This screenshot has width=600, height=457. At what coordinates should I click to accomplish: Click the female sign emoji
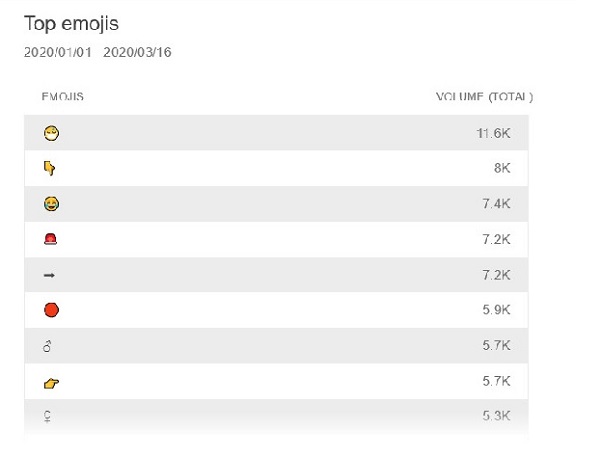pos(47,416)
